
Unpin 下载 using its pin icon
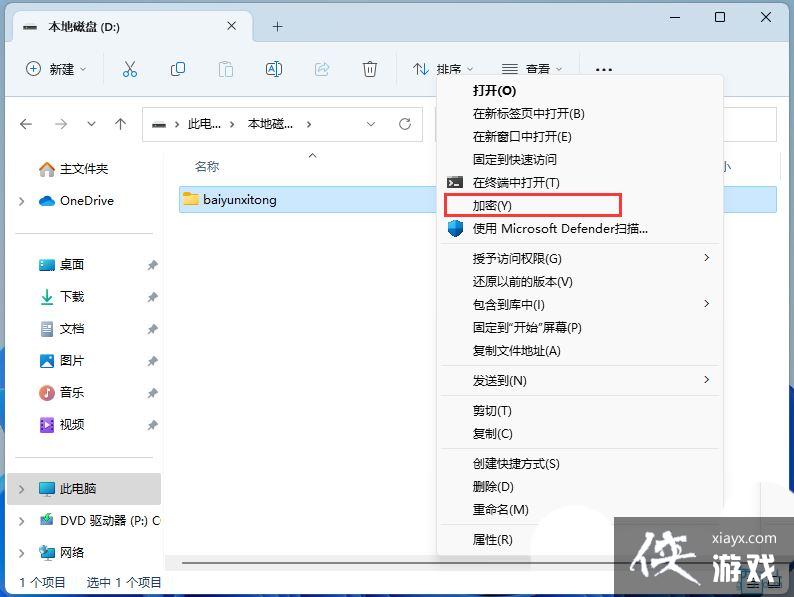pyautogui.click(x=152, y=297)
